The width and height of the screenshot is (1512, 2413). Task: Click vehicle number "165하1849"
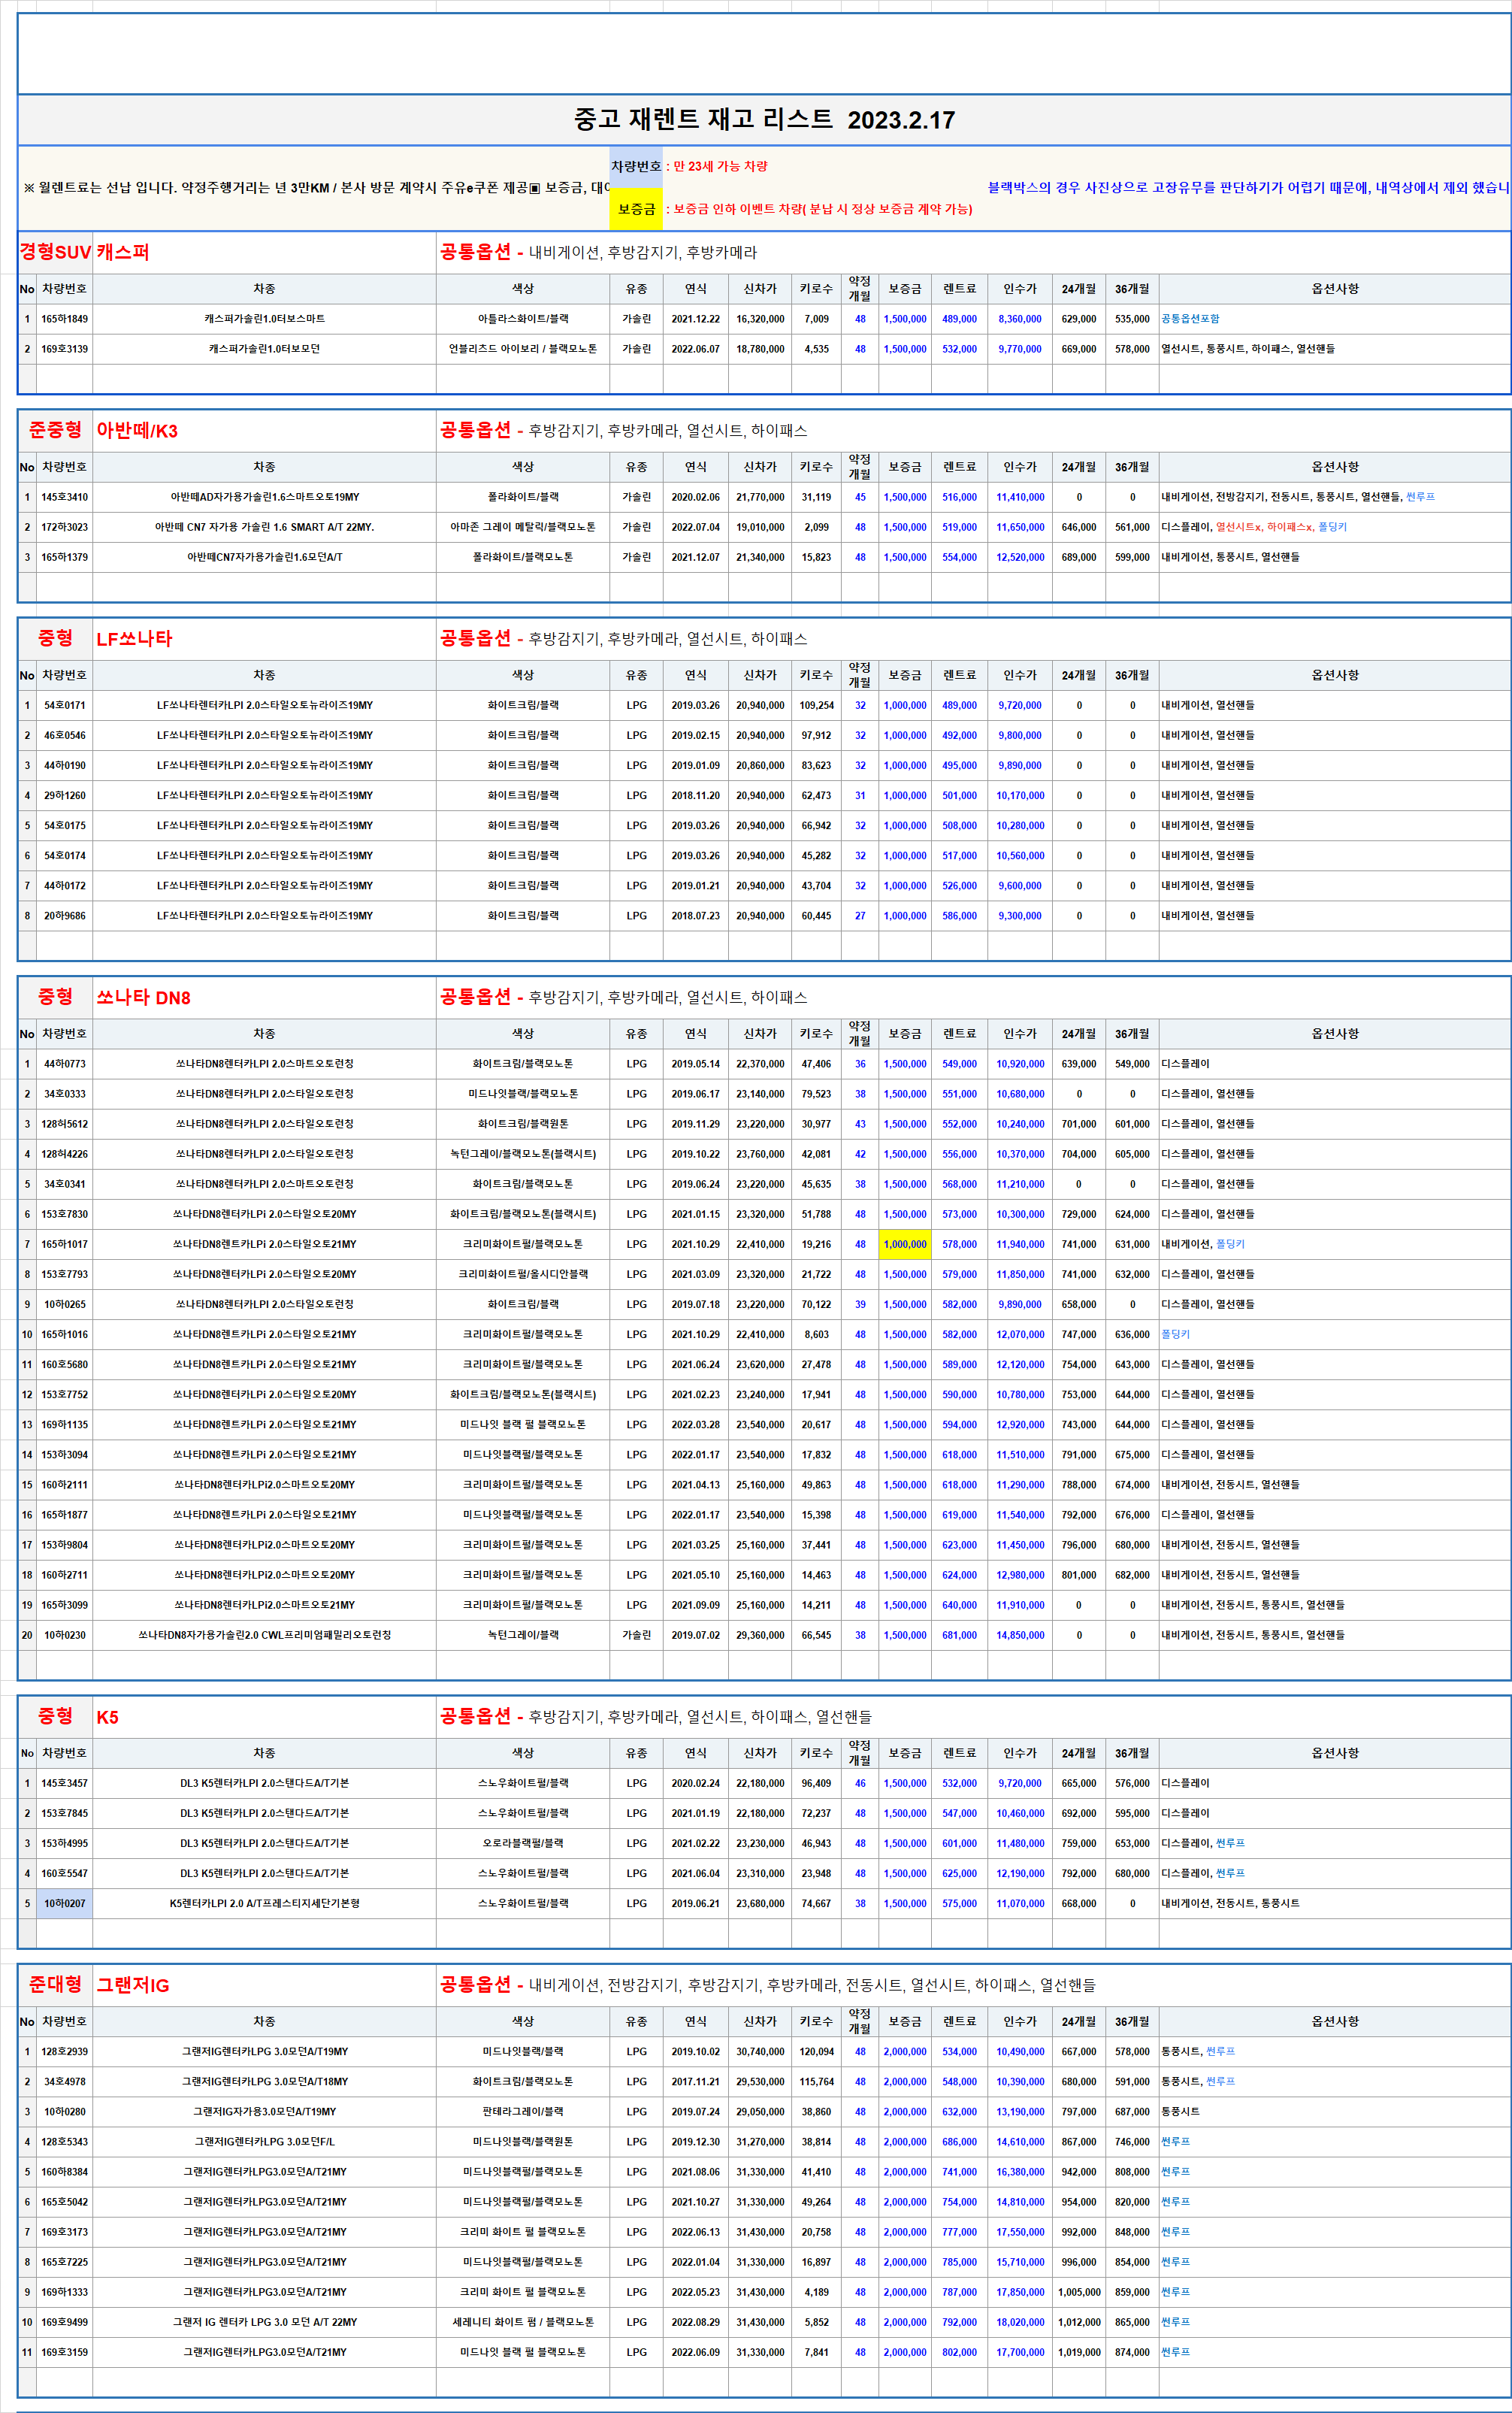[x=64, y=319]
